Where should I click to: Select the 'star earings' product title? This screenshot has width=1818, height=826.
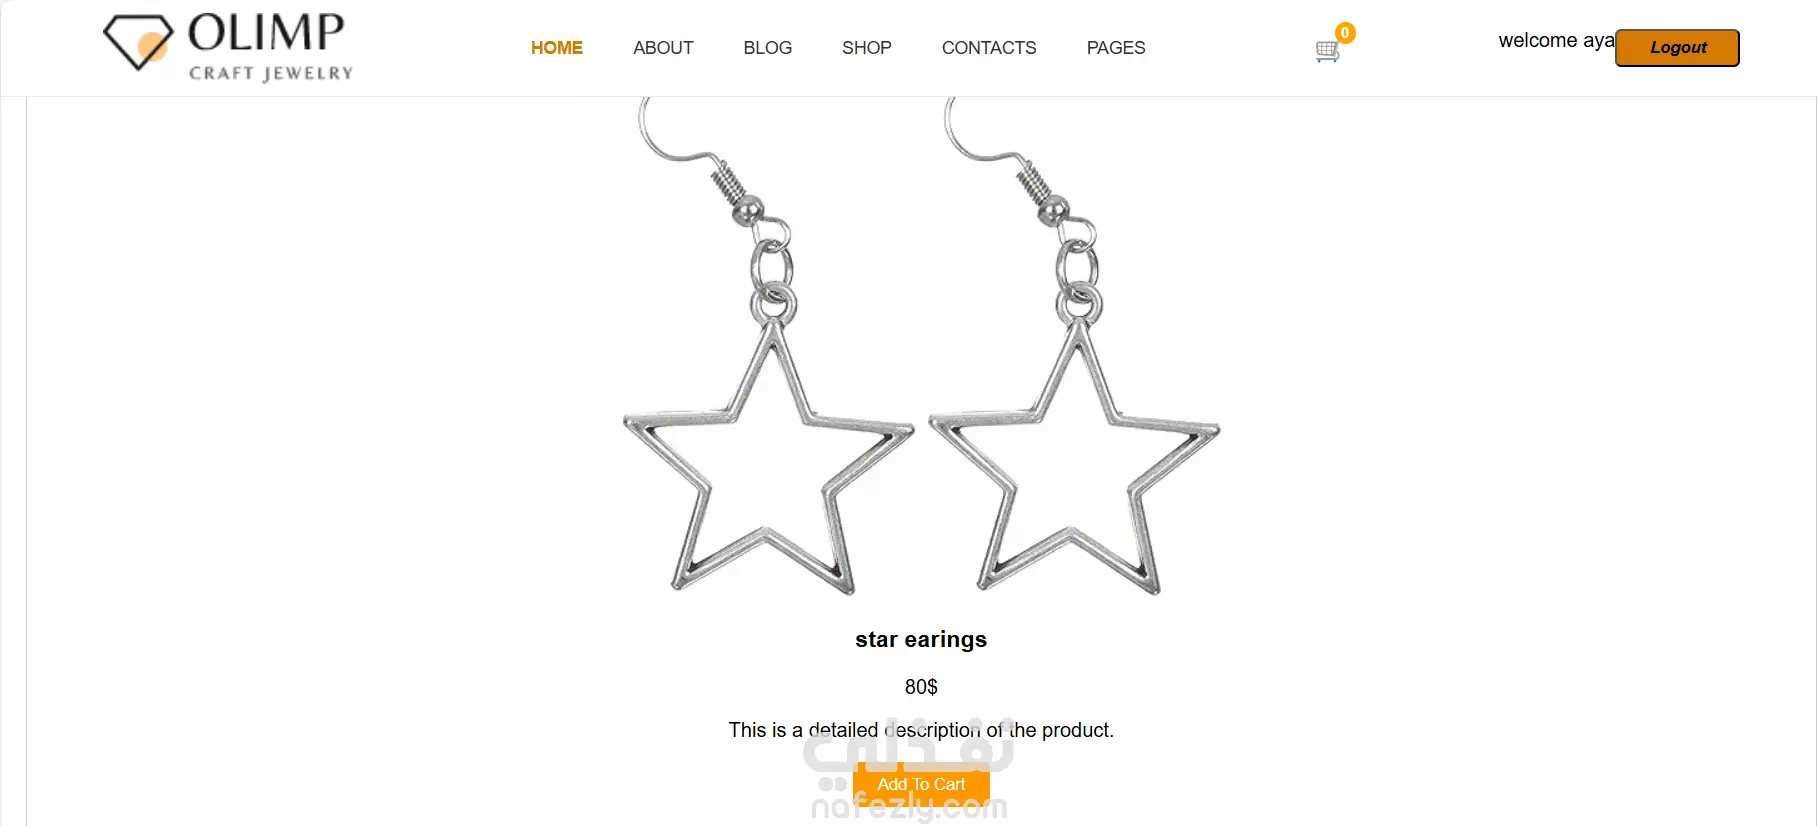click(x=921, y=639)
